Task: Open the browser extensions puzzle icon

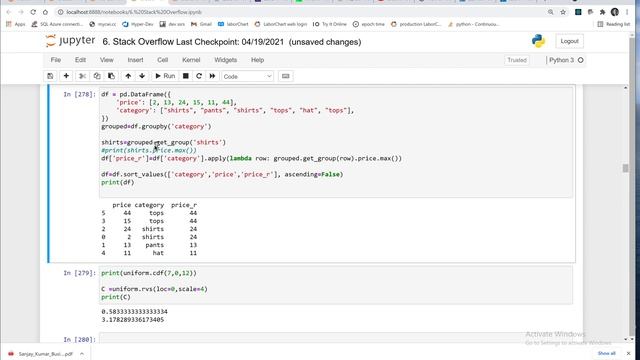Action: (602, 12)
